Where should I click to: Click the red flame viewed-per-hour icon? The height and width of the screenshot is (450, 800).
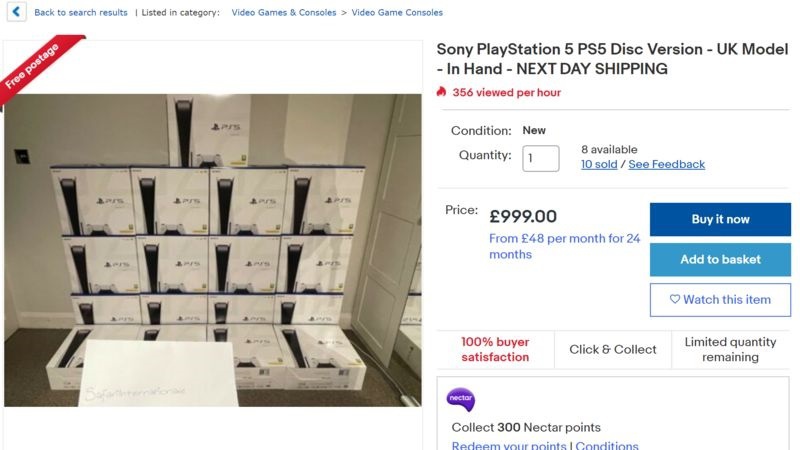(x=441, y=92)
